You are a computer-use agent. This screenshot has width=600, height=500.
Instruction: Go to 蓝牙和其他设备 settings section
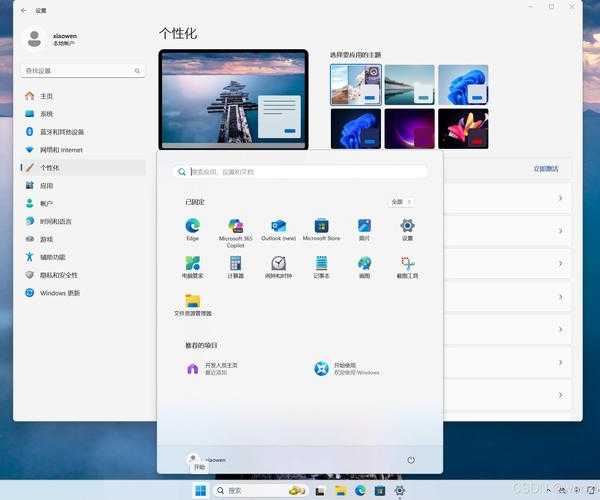62,132
